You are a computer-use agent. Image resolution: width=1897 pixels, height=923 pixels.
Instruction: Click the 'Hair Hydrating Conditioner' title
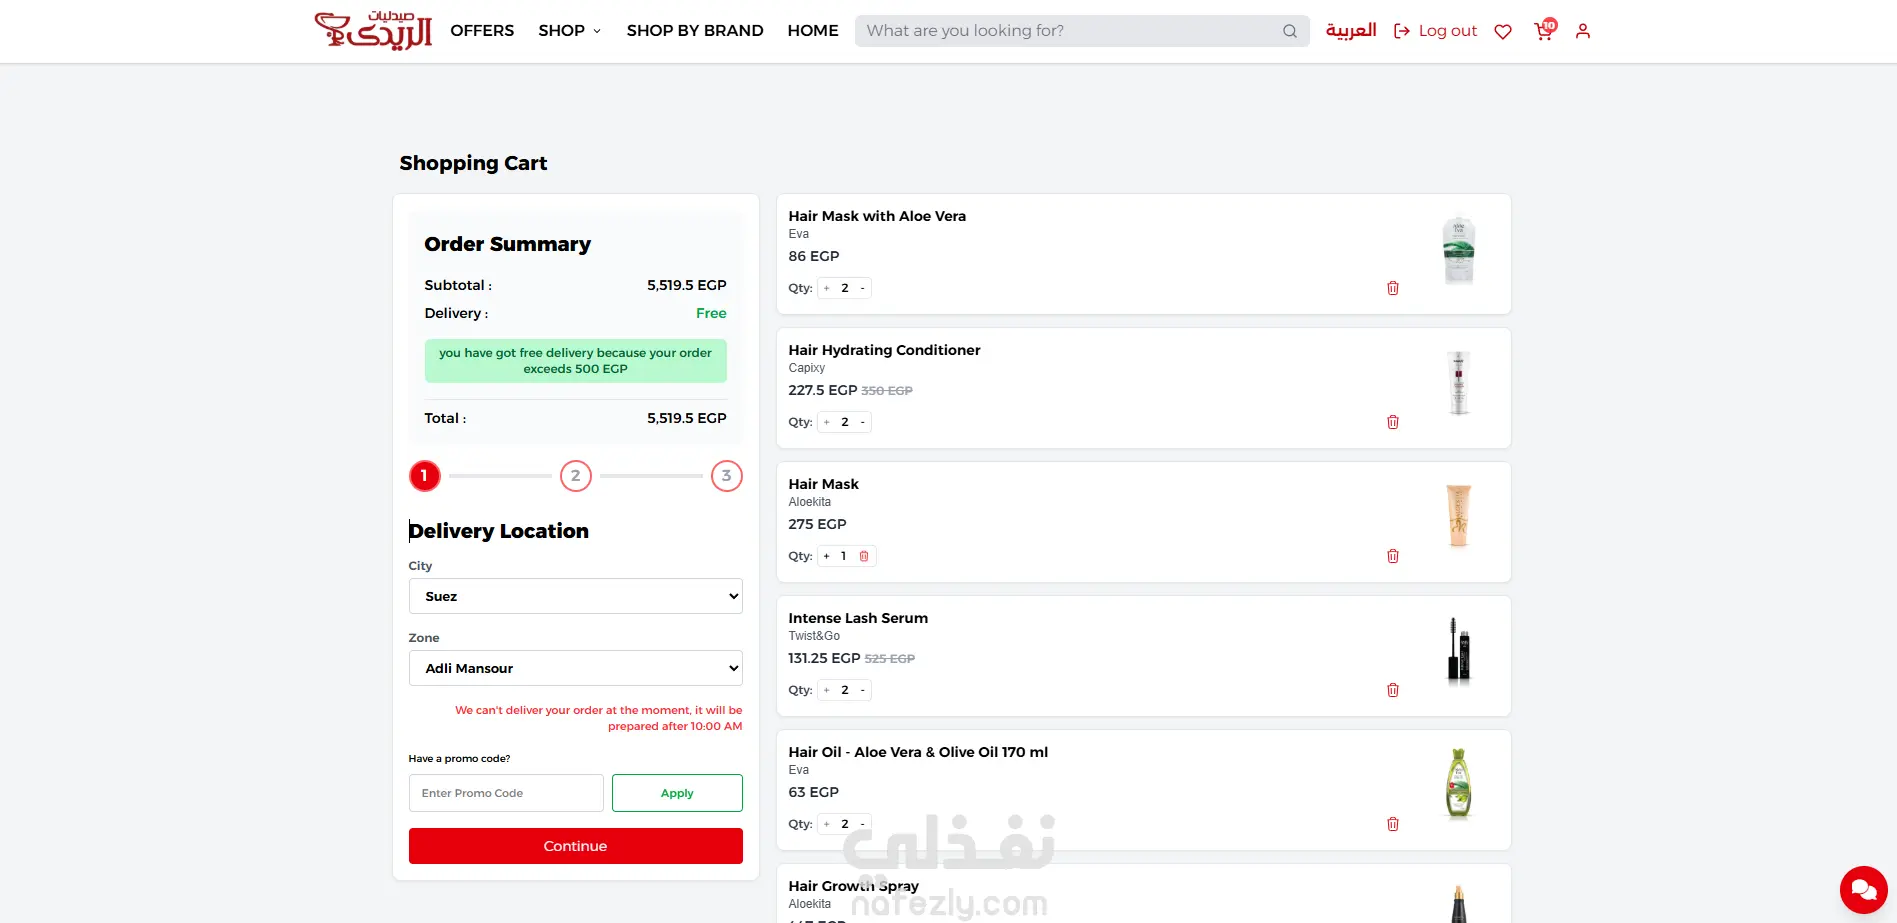click(884, 350)
